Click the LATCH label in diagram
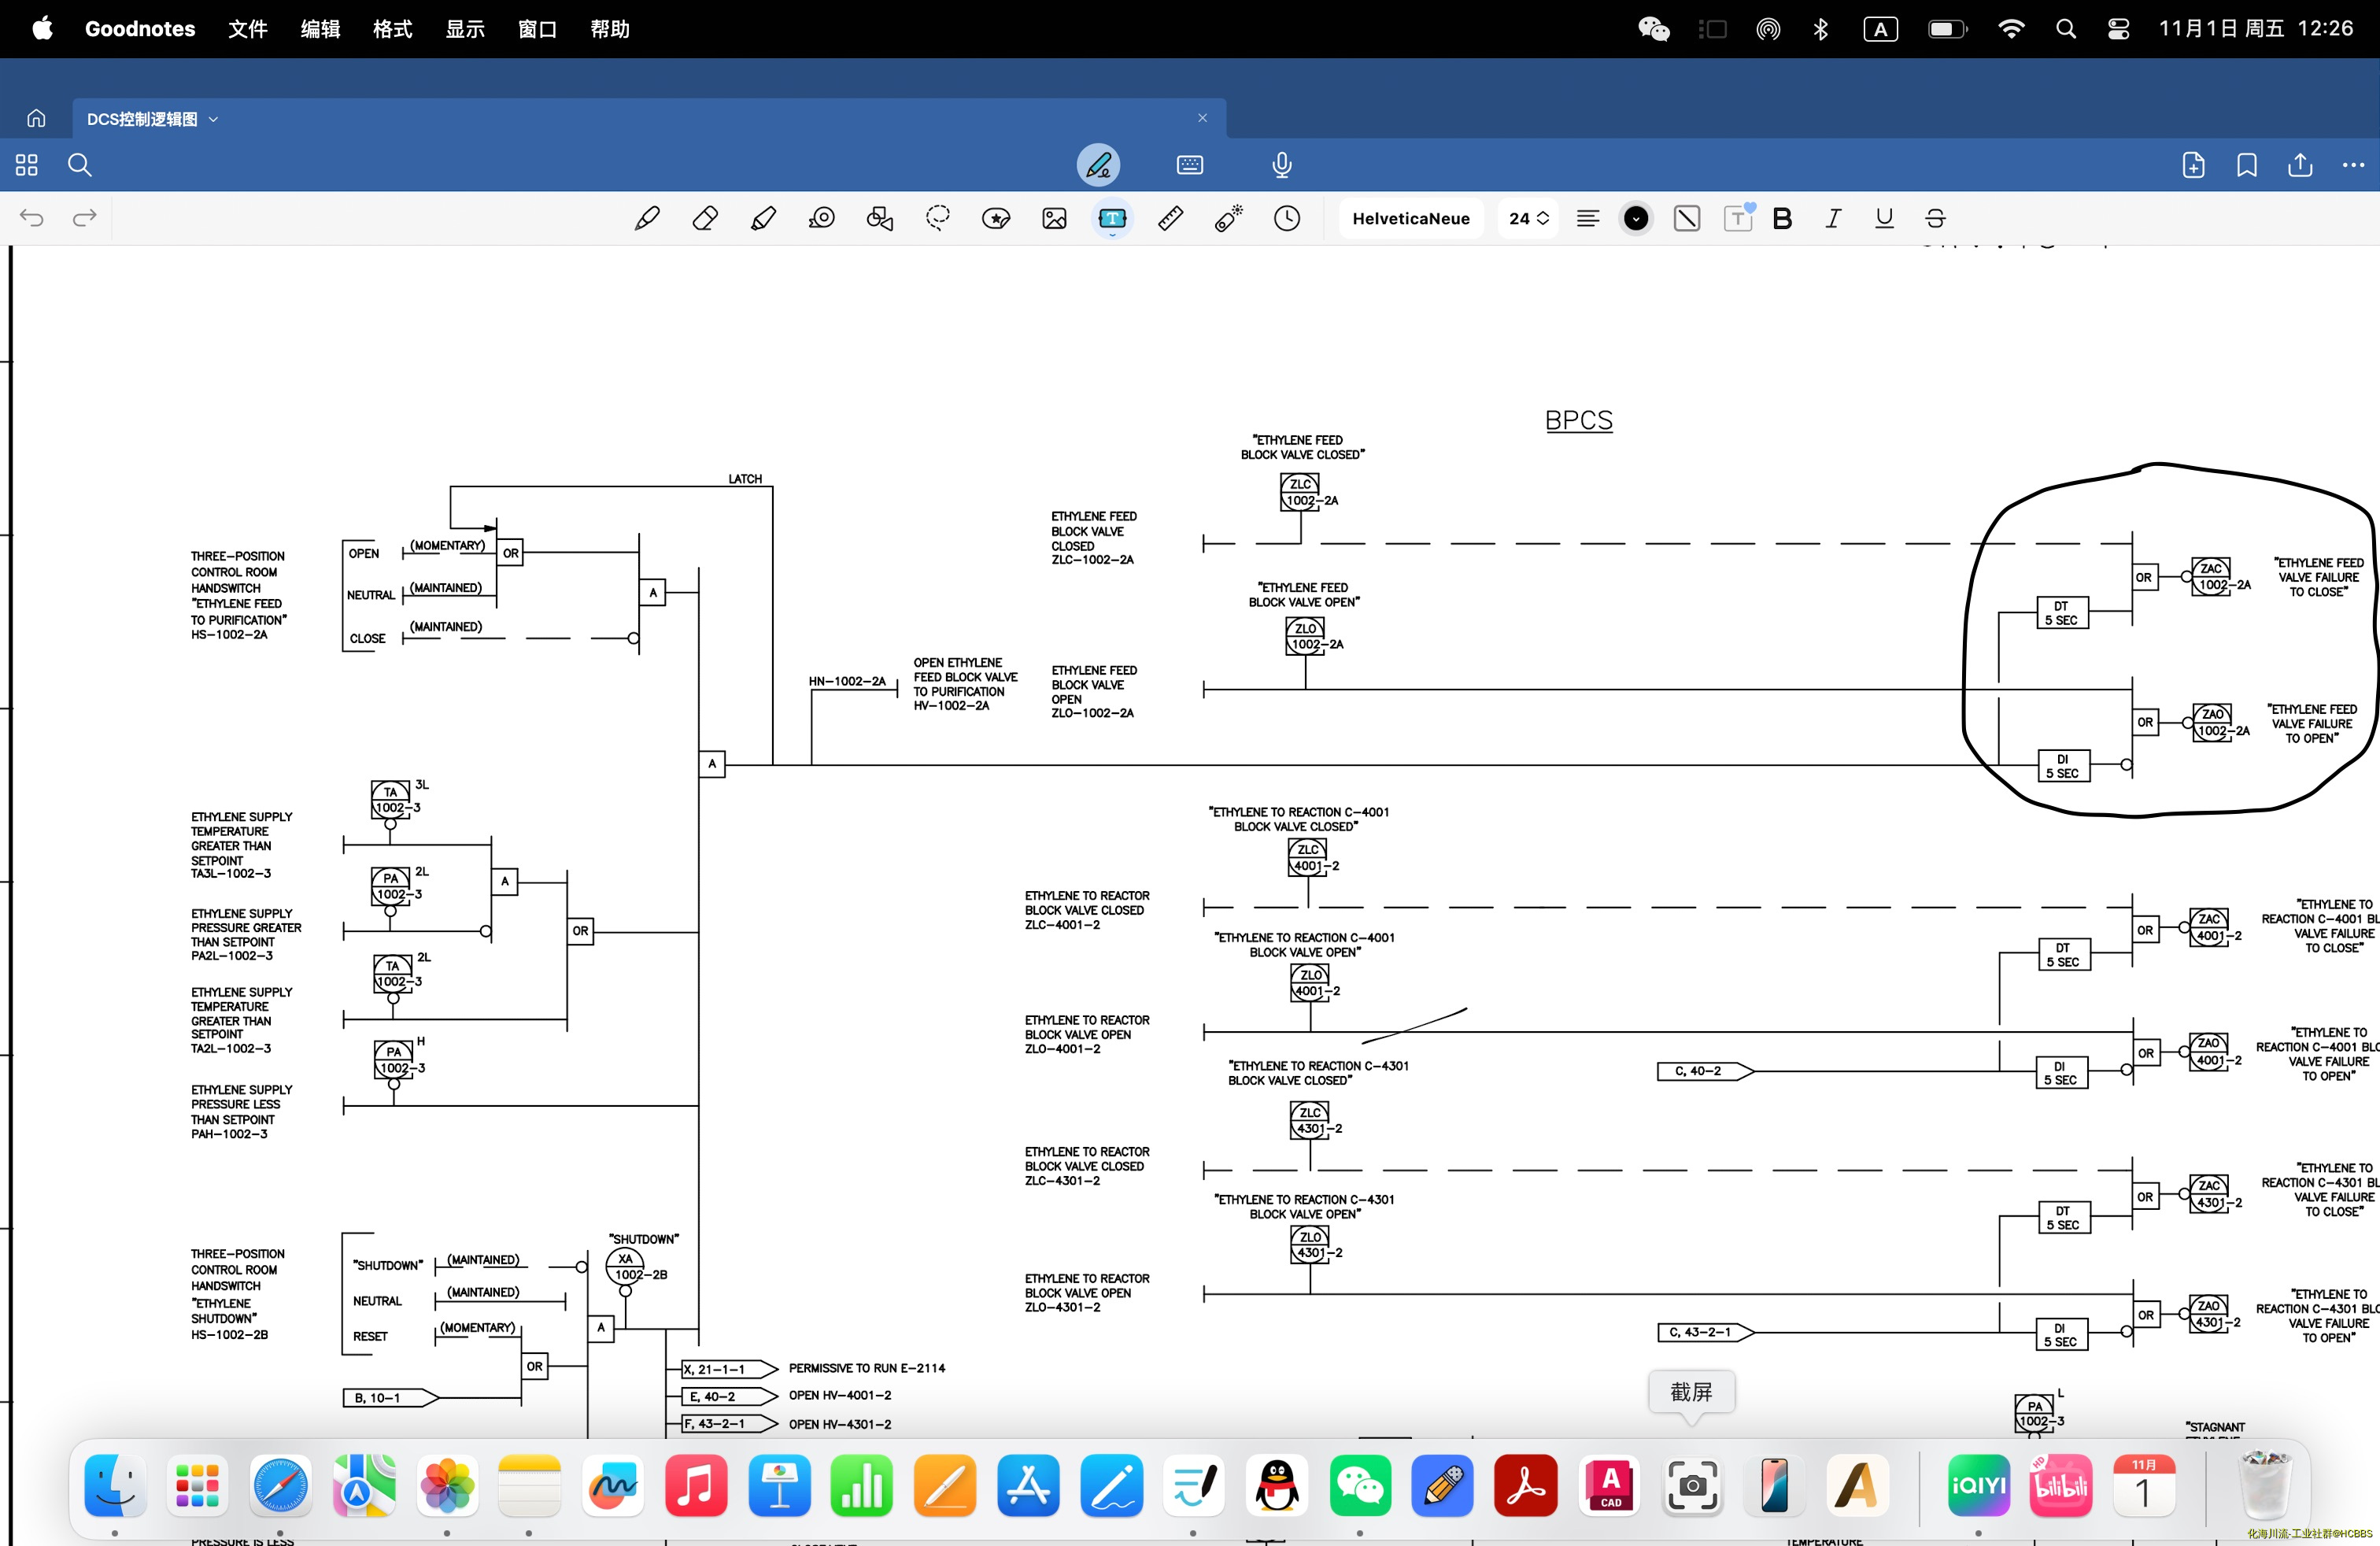The height and width of the screenshot is (1546, 2380). click(x=745, y=479)
